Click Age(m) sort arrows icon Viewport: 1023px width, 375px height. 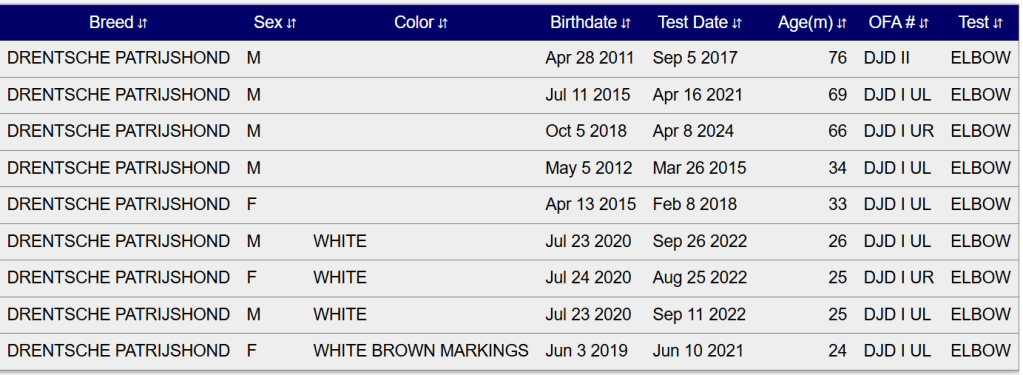(x=842, y=23)
